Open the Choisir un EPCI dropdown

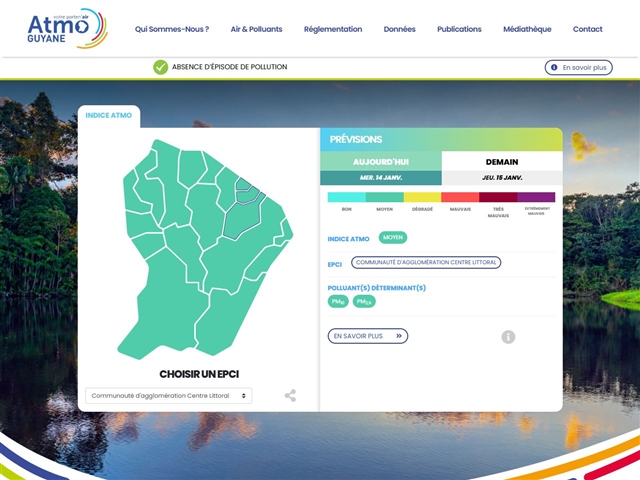(169, 396)
